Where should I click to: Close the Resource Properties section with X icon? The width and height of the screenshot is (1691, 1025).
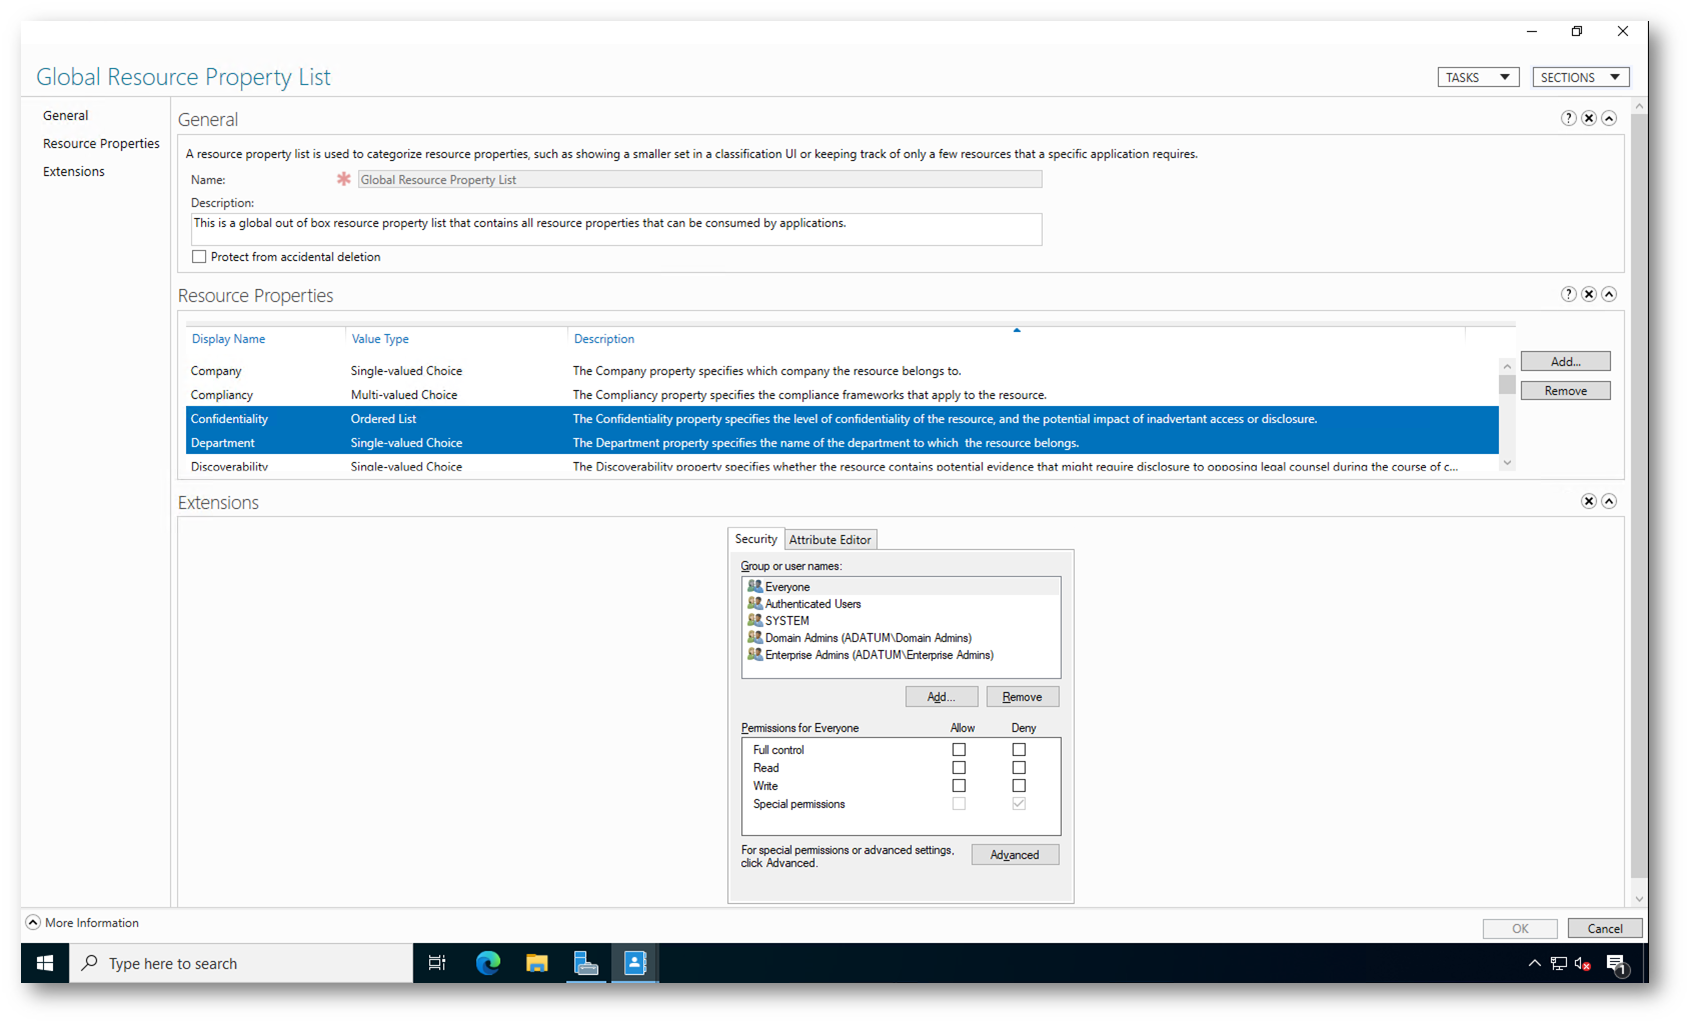[1588, 294]
